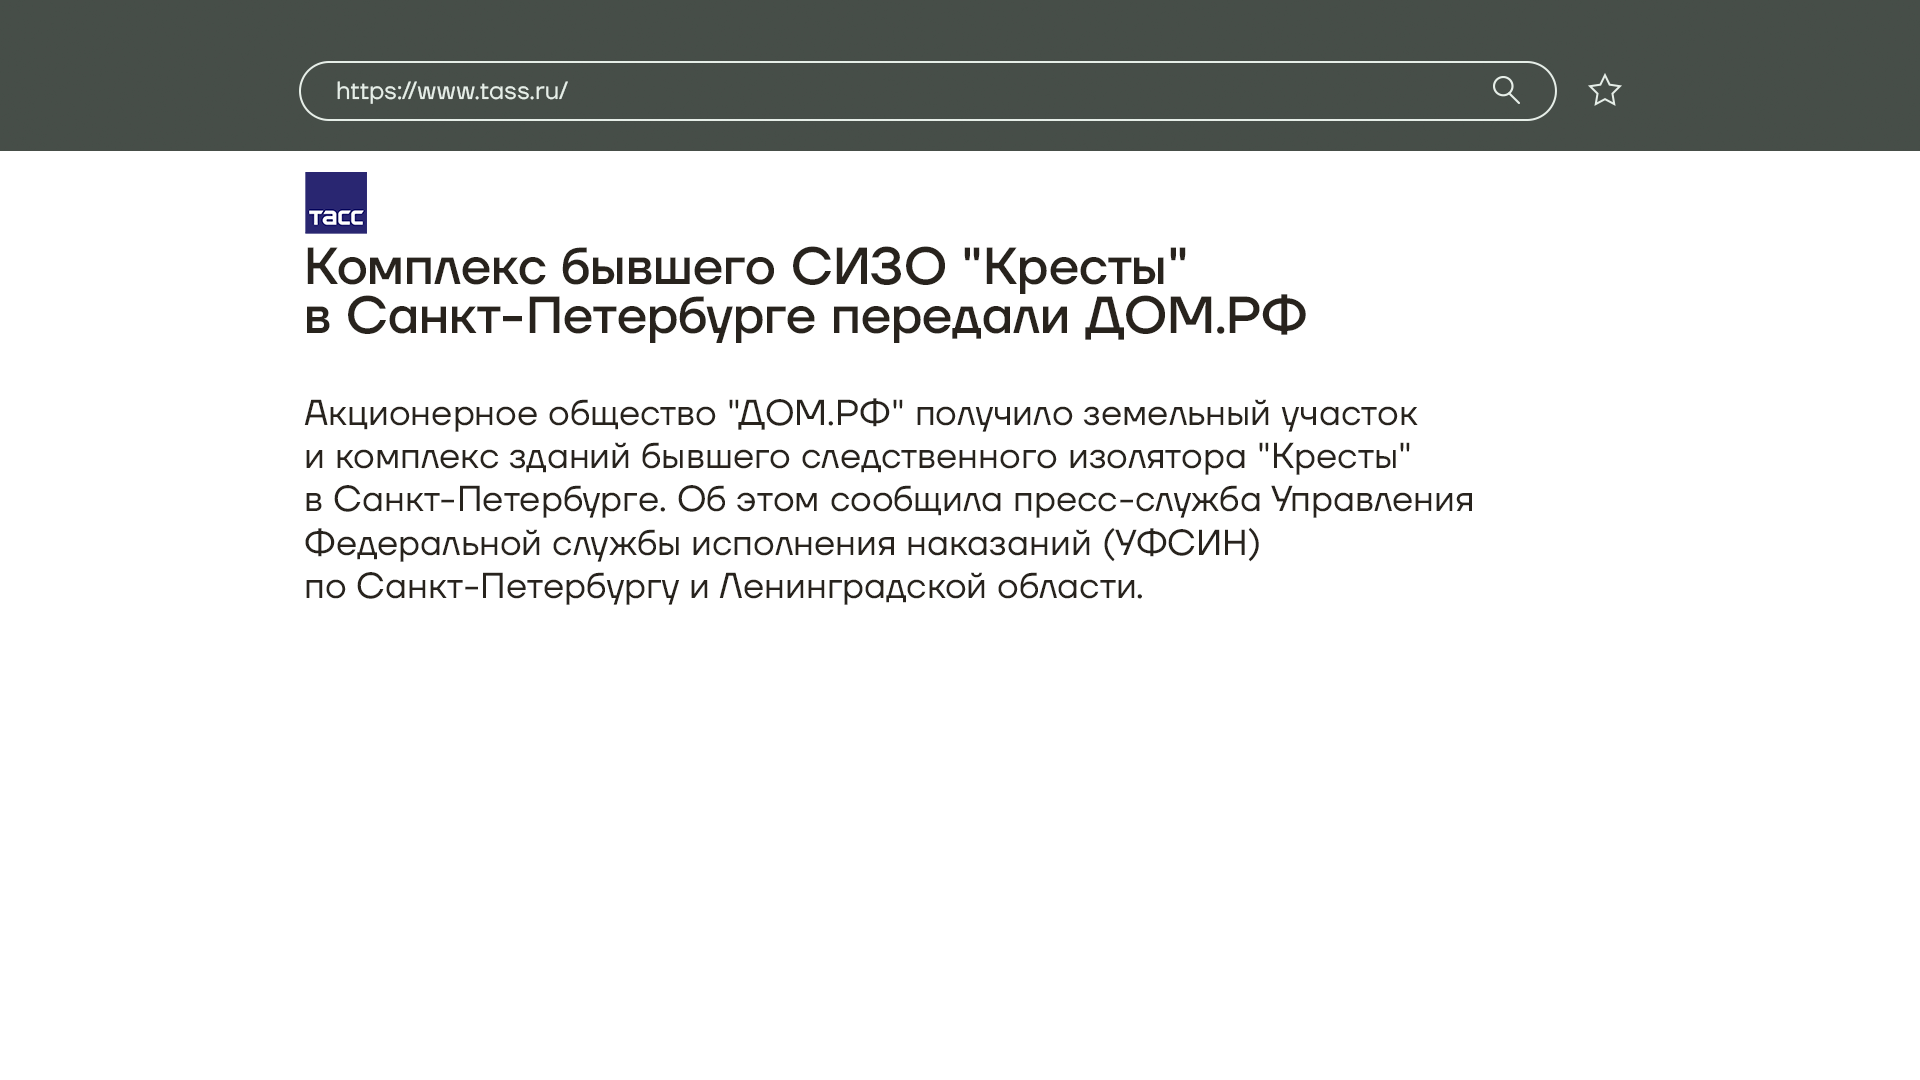Open the headline about СИЗО "Кресты"
The height and width of the screenshot is (1080, 1920).
pyautogui.click(x=745, y=267)
